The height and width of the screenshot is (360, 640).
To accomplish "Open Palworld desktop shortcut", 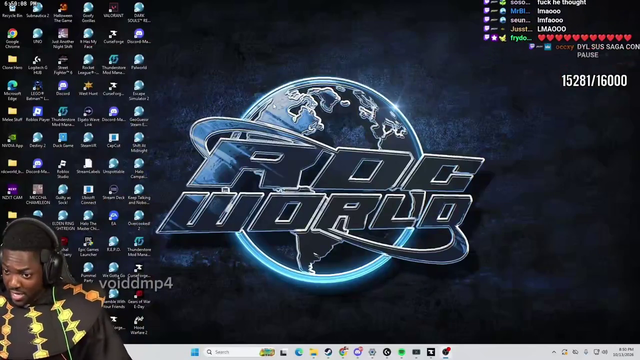I will pyautogui.click(x=139, y=62).
